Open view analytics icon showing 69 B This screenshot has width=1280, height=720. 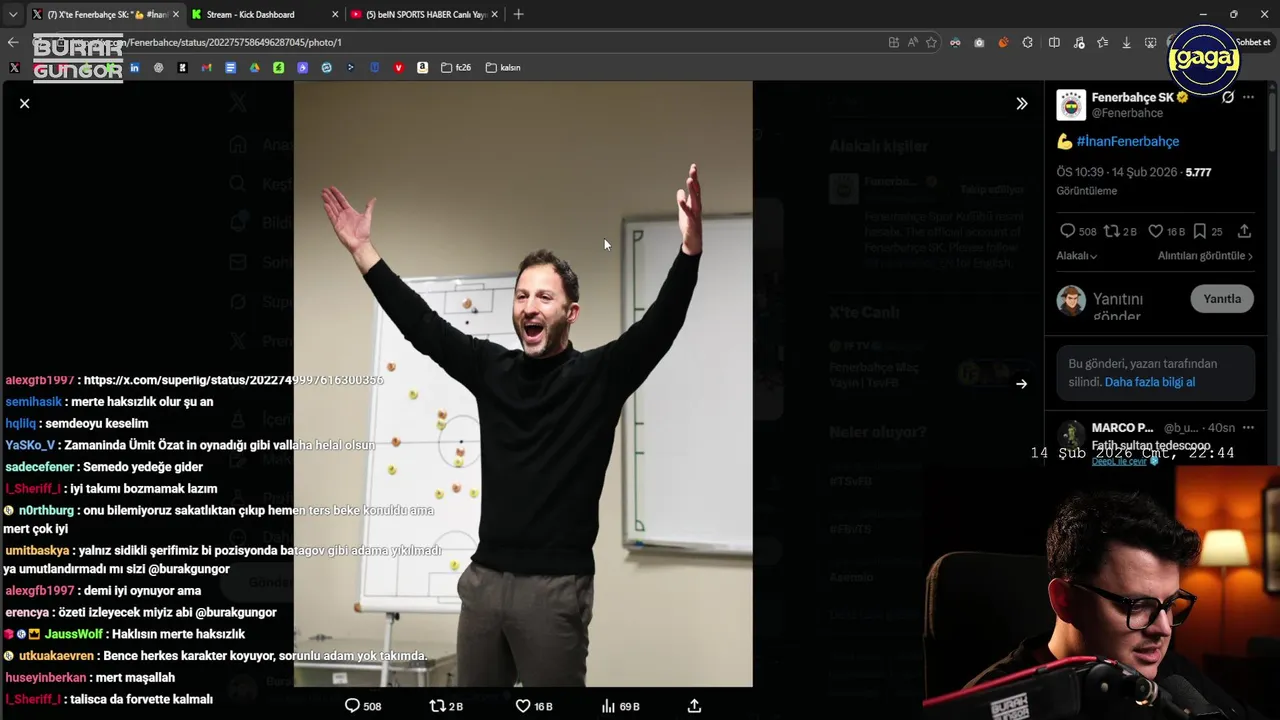(608, 706)
